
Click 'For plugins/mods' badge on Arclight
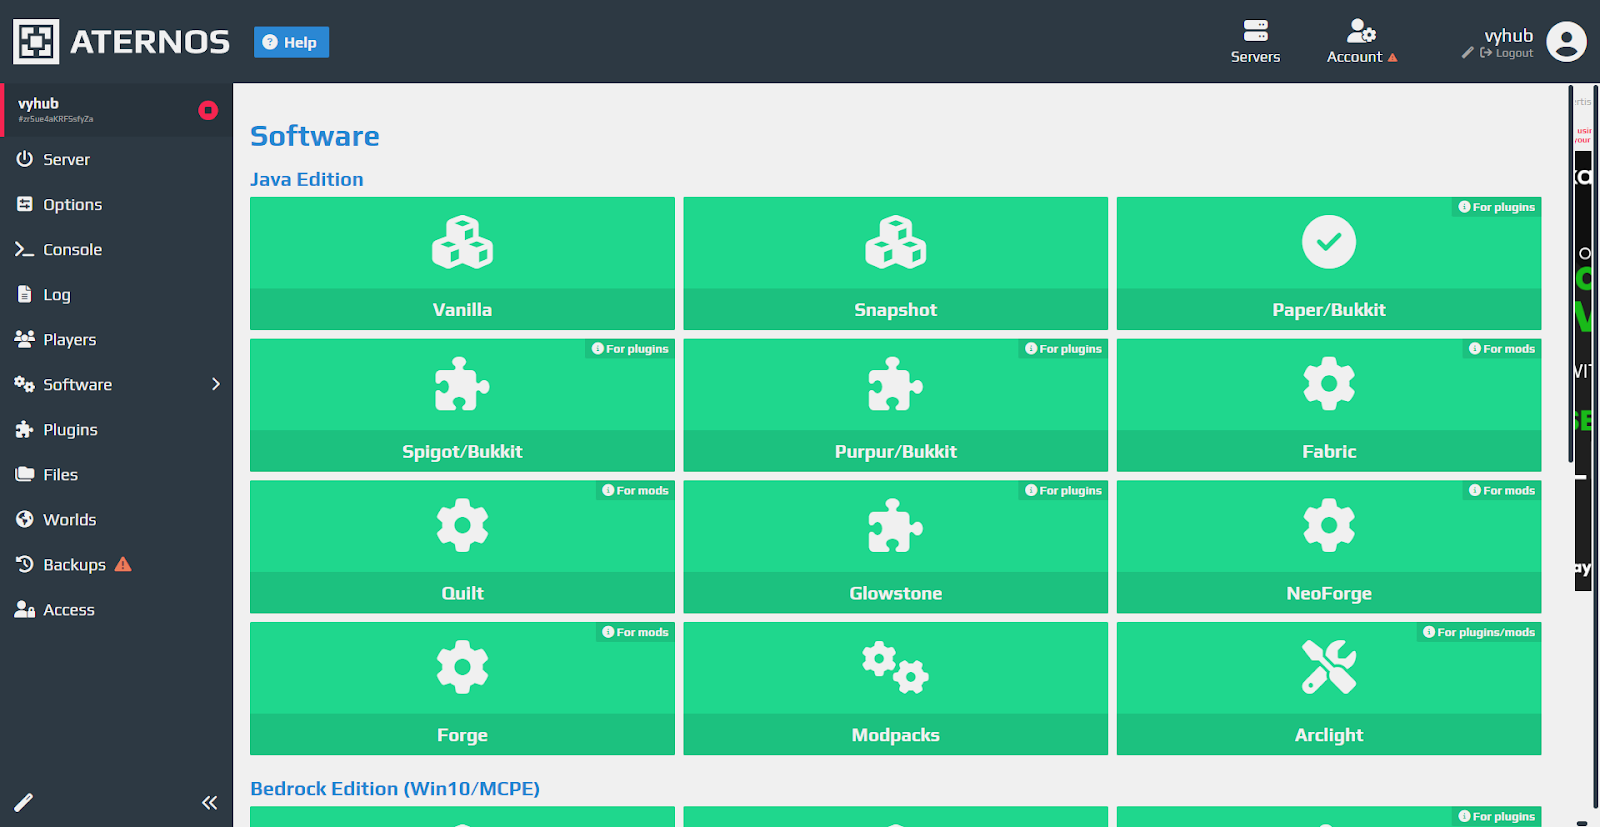[1479, 632]
